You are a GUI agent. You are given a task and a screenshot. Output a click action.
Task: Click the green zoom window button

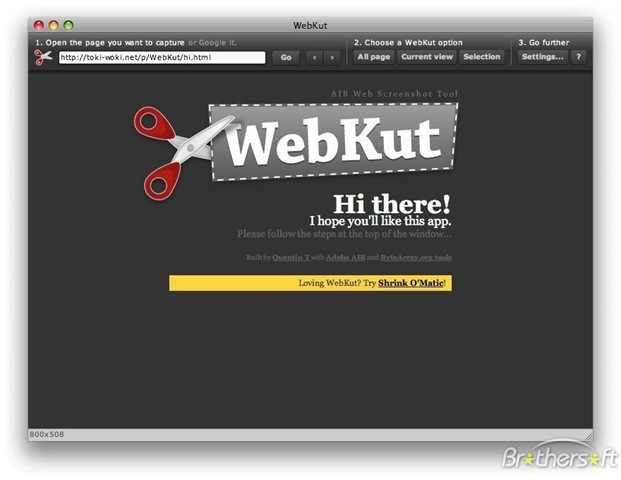(x=69, y=24)
